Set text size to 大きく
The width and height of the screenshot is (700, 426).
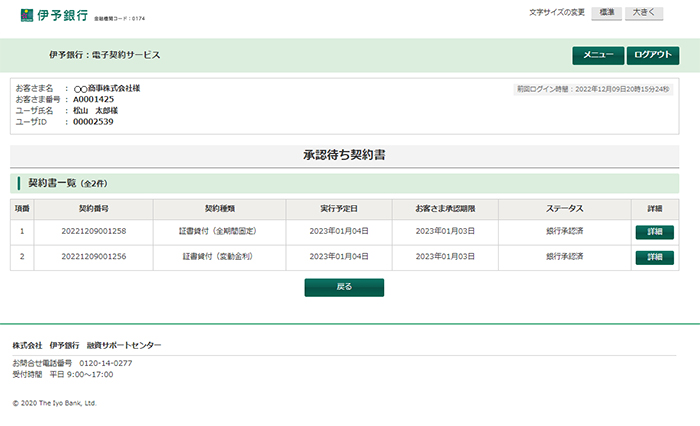pyautogui.click(x=644, y=13)
